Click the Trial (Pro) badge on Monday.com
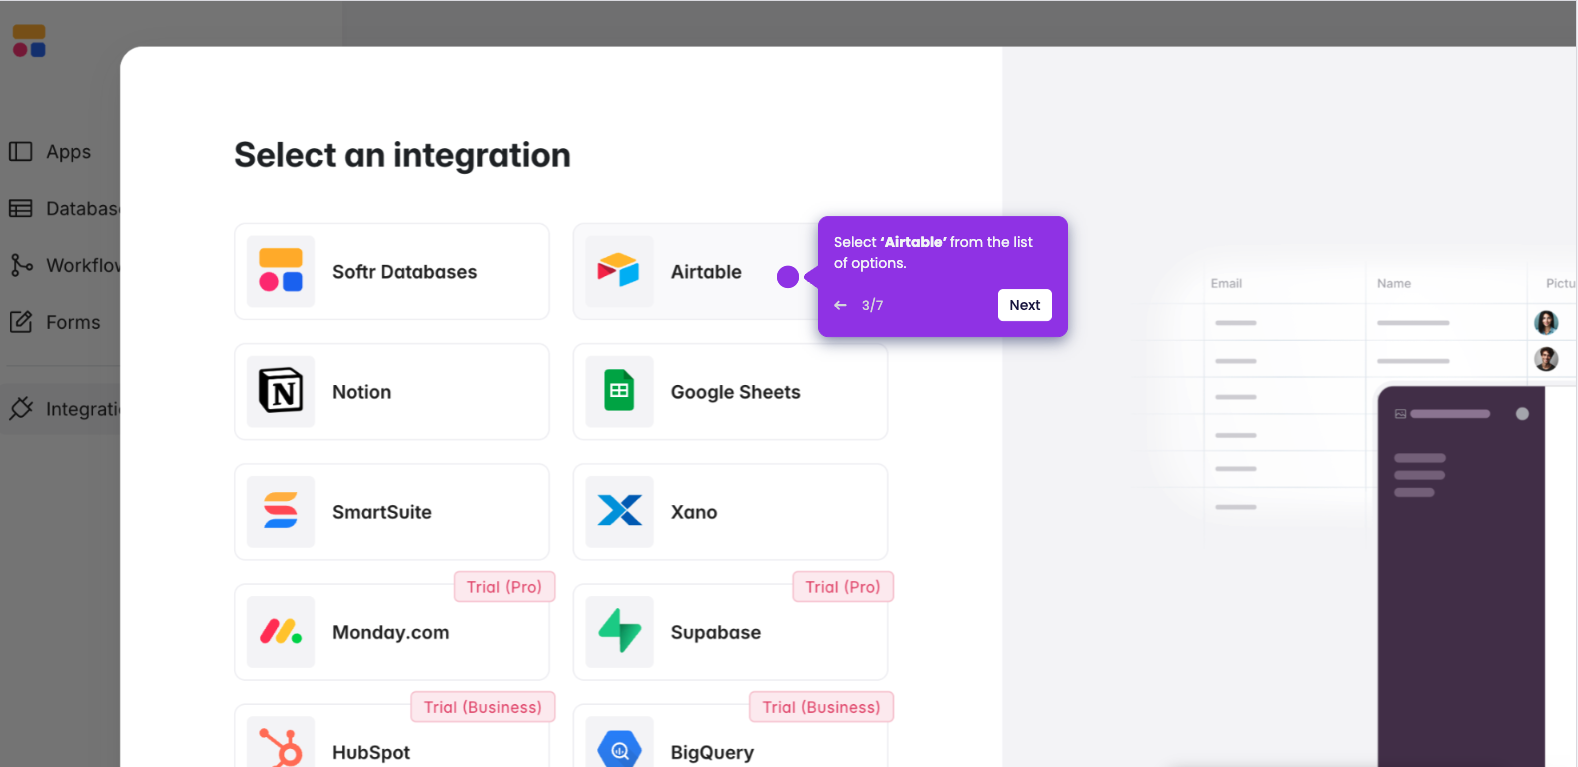The image size is (1578, 767). tap(504, 587)
